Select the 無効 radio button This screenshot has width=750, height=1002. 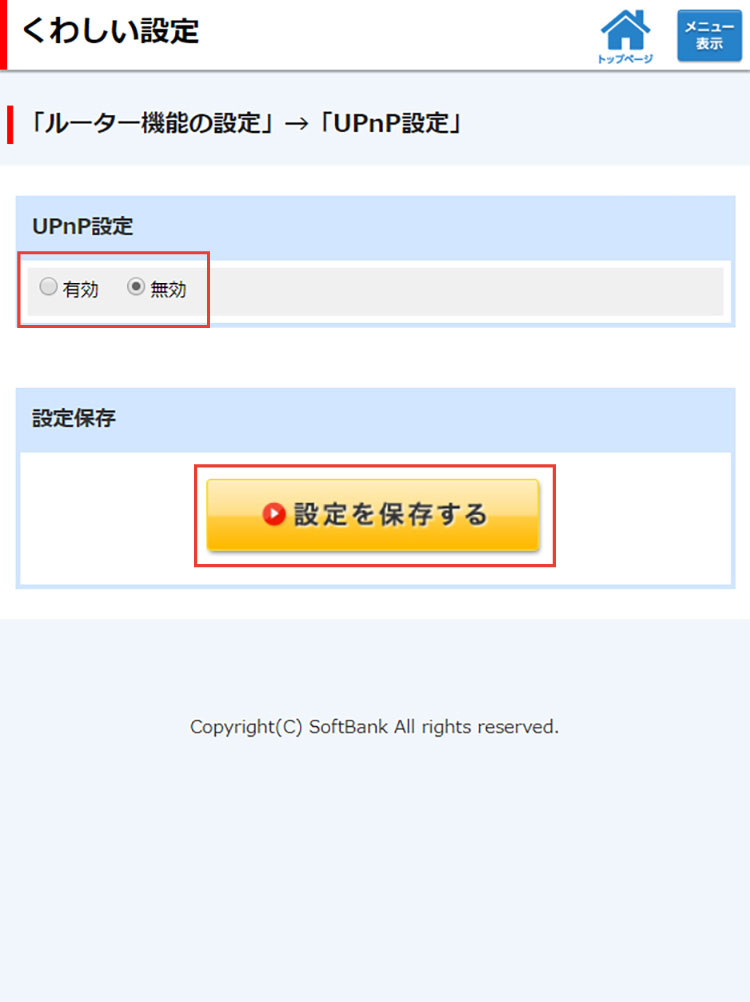135,287
